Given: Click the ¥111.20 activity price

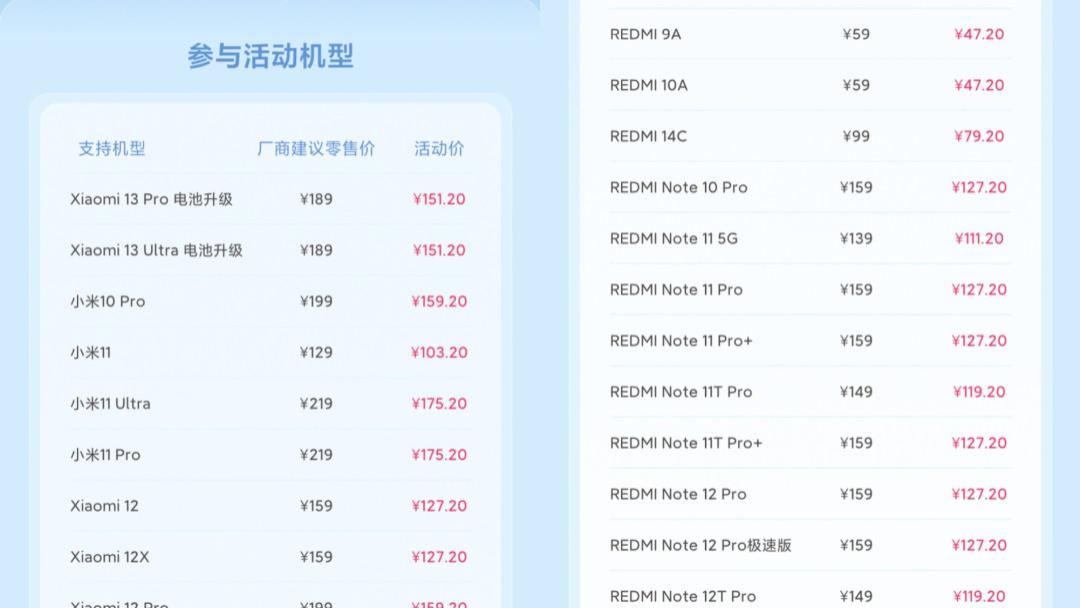Looking at the screenshot, I should click(x=979, y=238).
